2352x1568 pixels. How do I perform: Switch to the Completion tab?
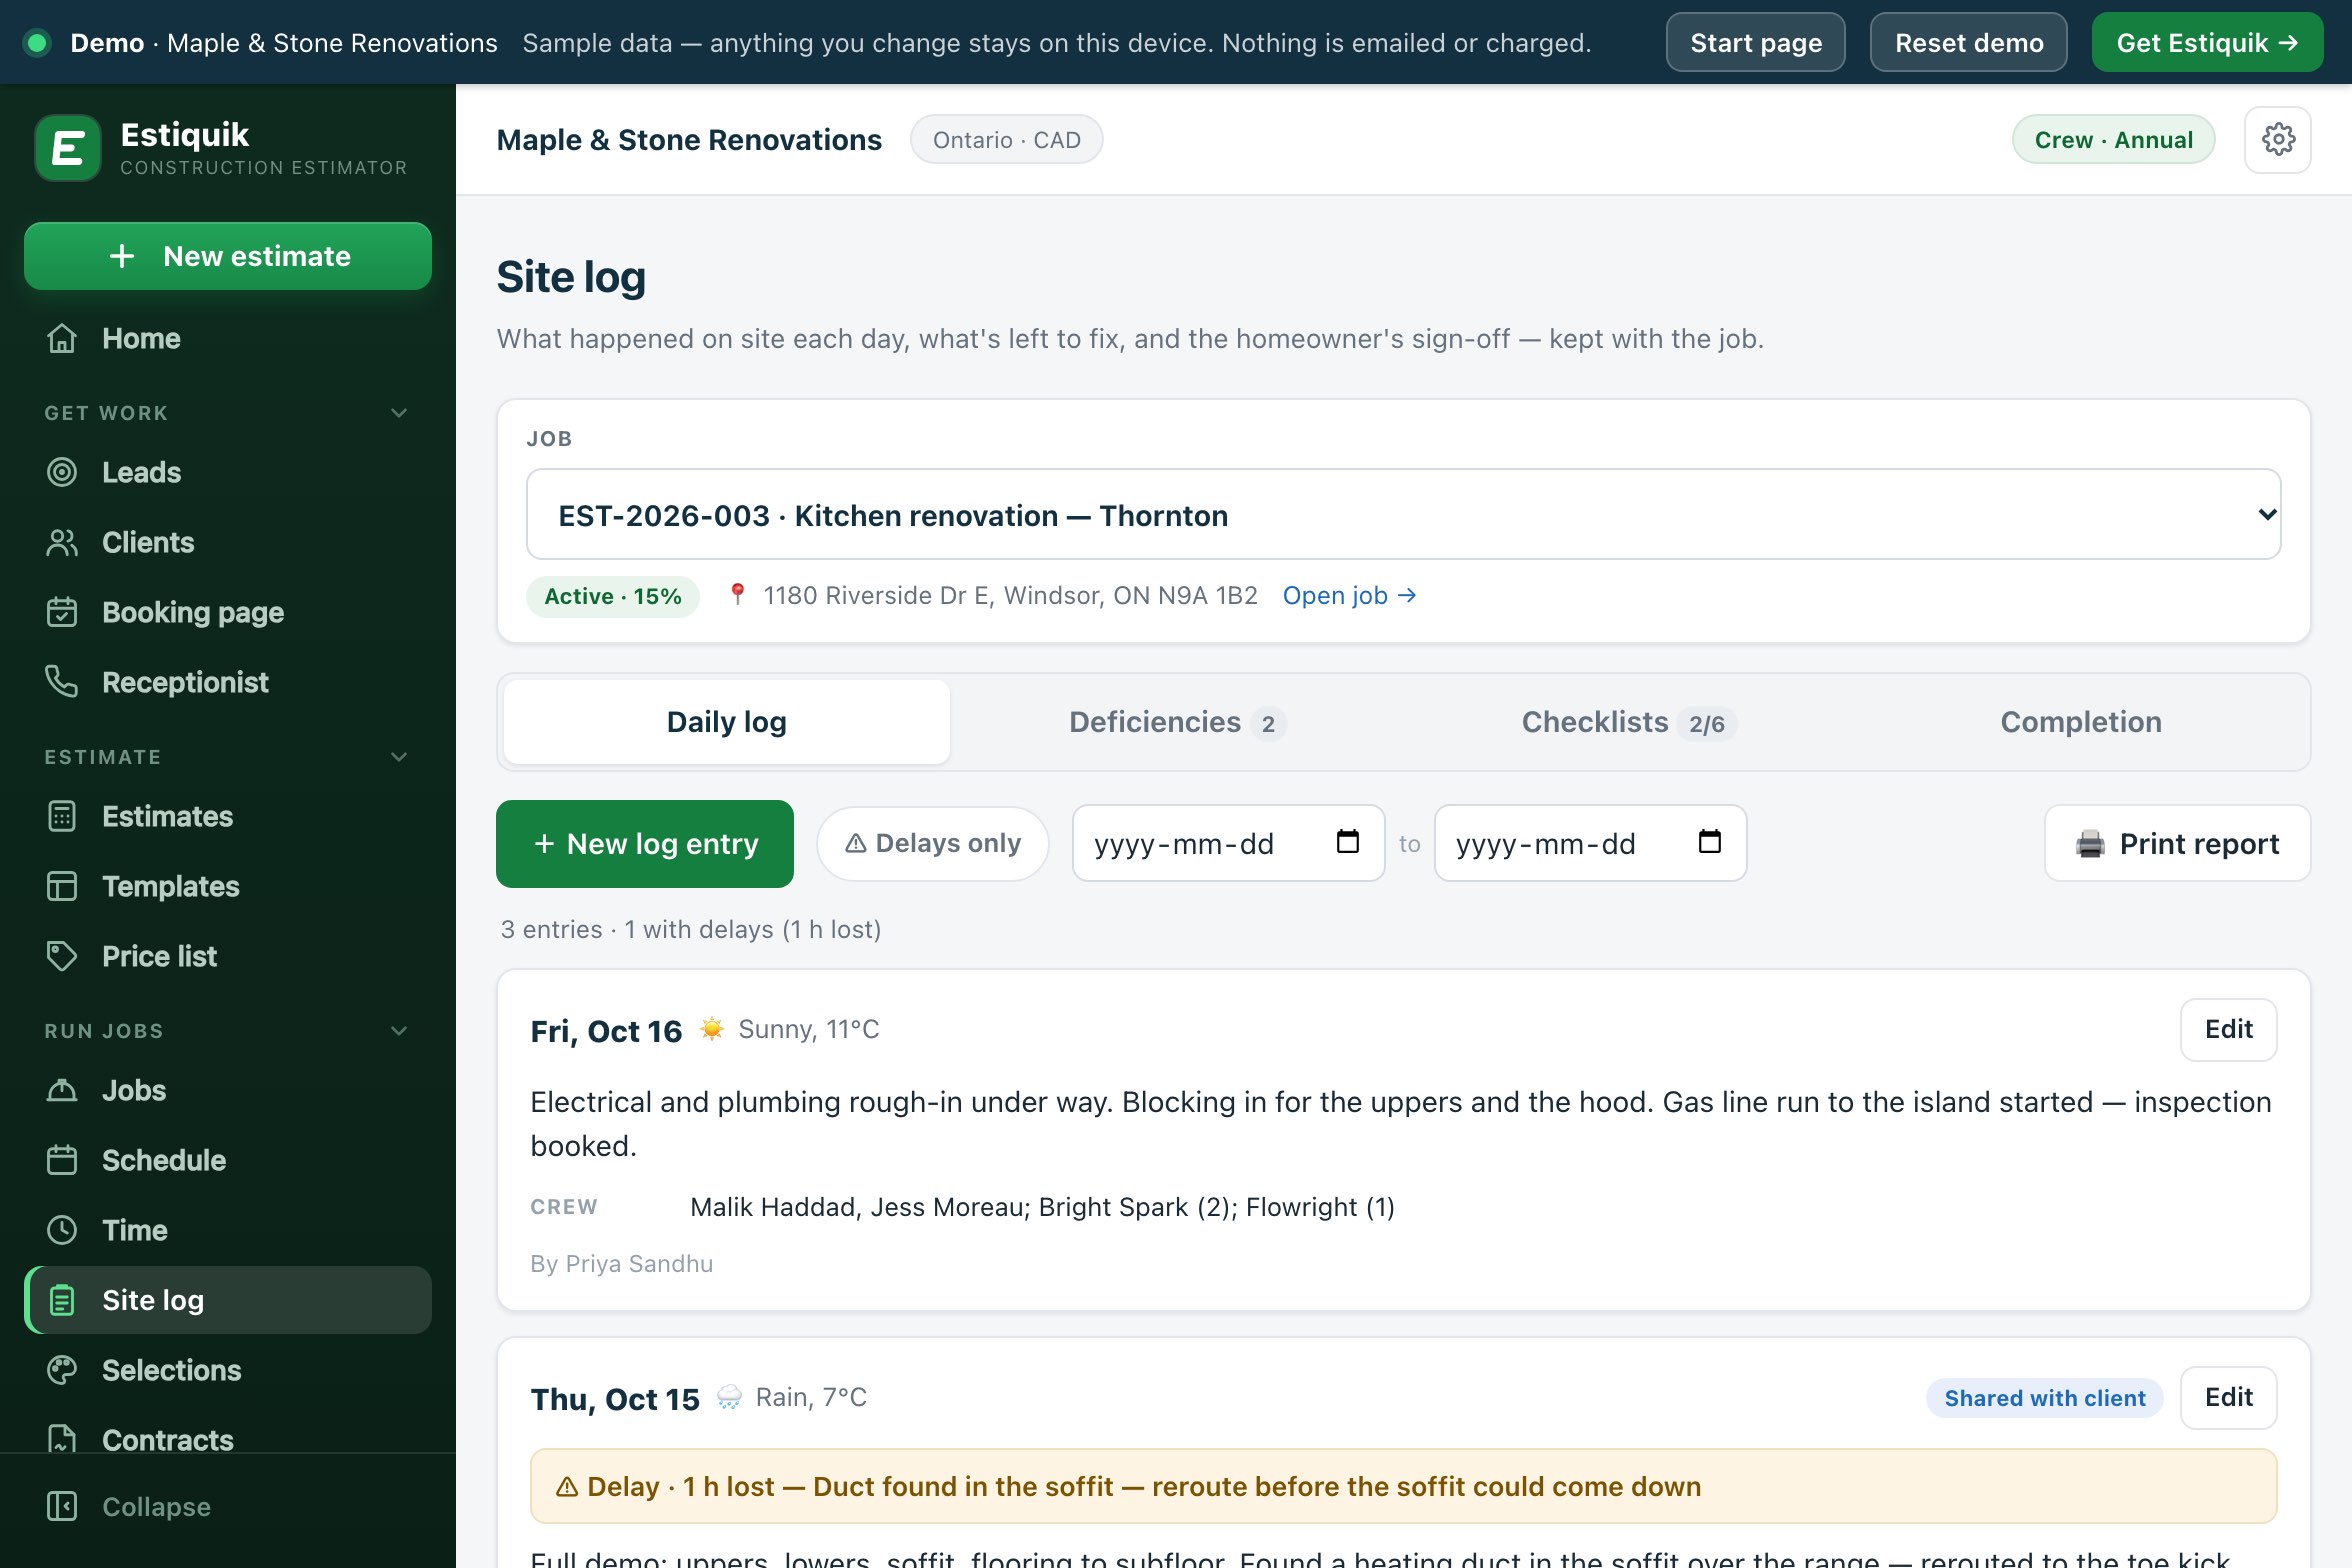coord(2080,722)
